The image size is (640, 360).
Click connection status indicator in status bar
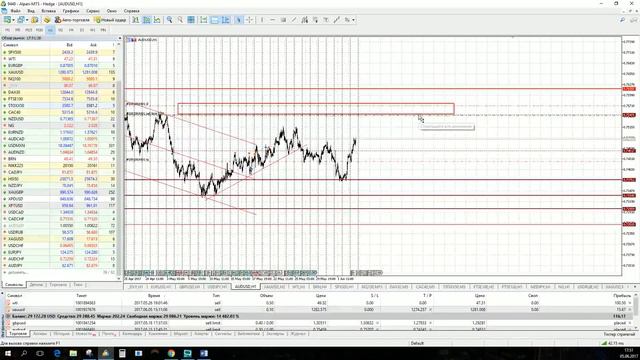pyautogui.click(x=612, y=343)
